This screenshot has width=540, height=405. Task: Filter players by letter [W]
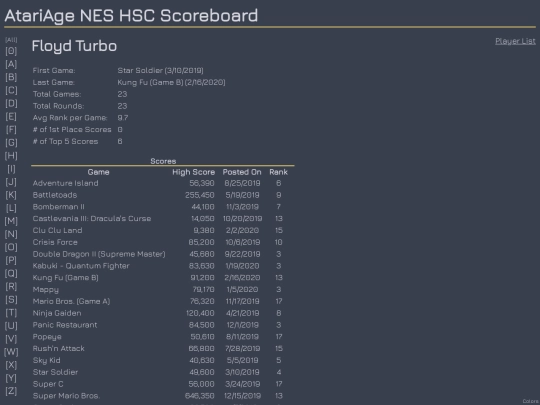11,352
